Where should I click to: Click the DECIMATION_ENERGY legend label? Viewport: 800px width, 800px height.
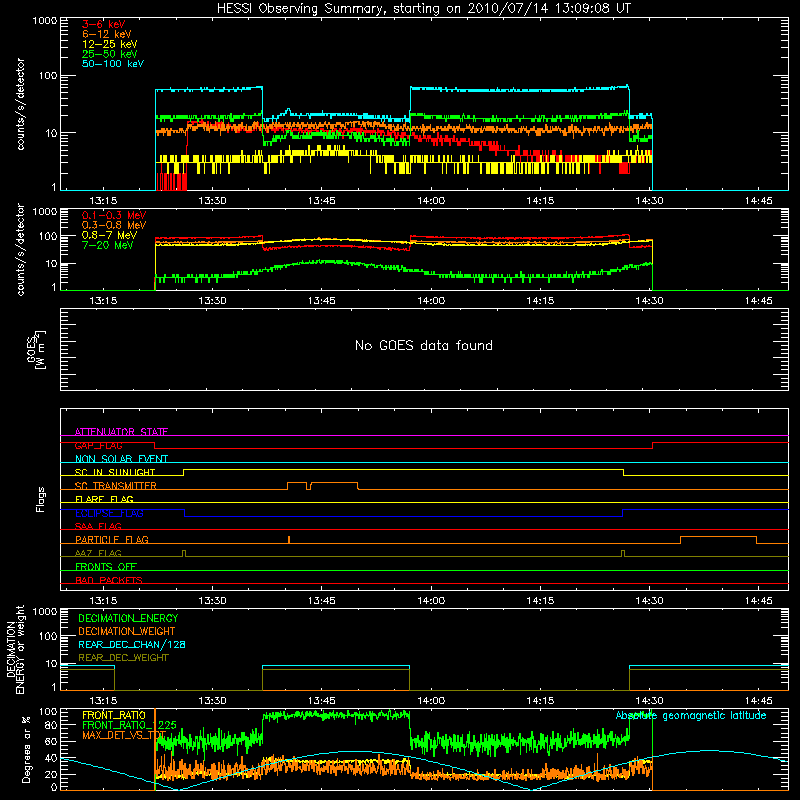pyautogui.click(x=128, y=618)
